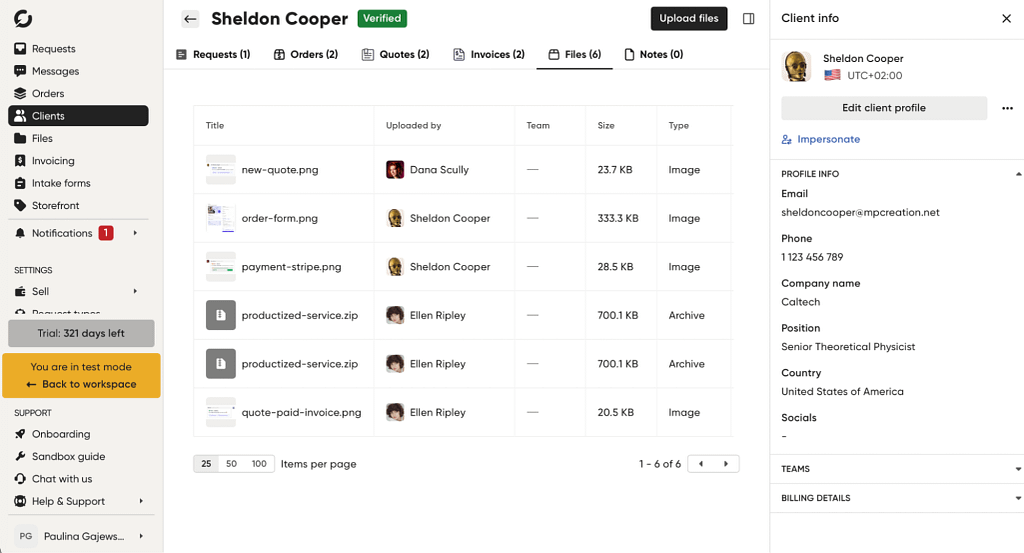The image size is (1024, 553).
Task: Open payment-stripe.png file name
Action: pyautogui.click(x=291, y=266)
